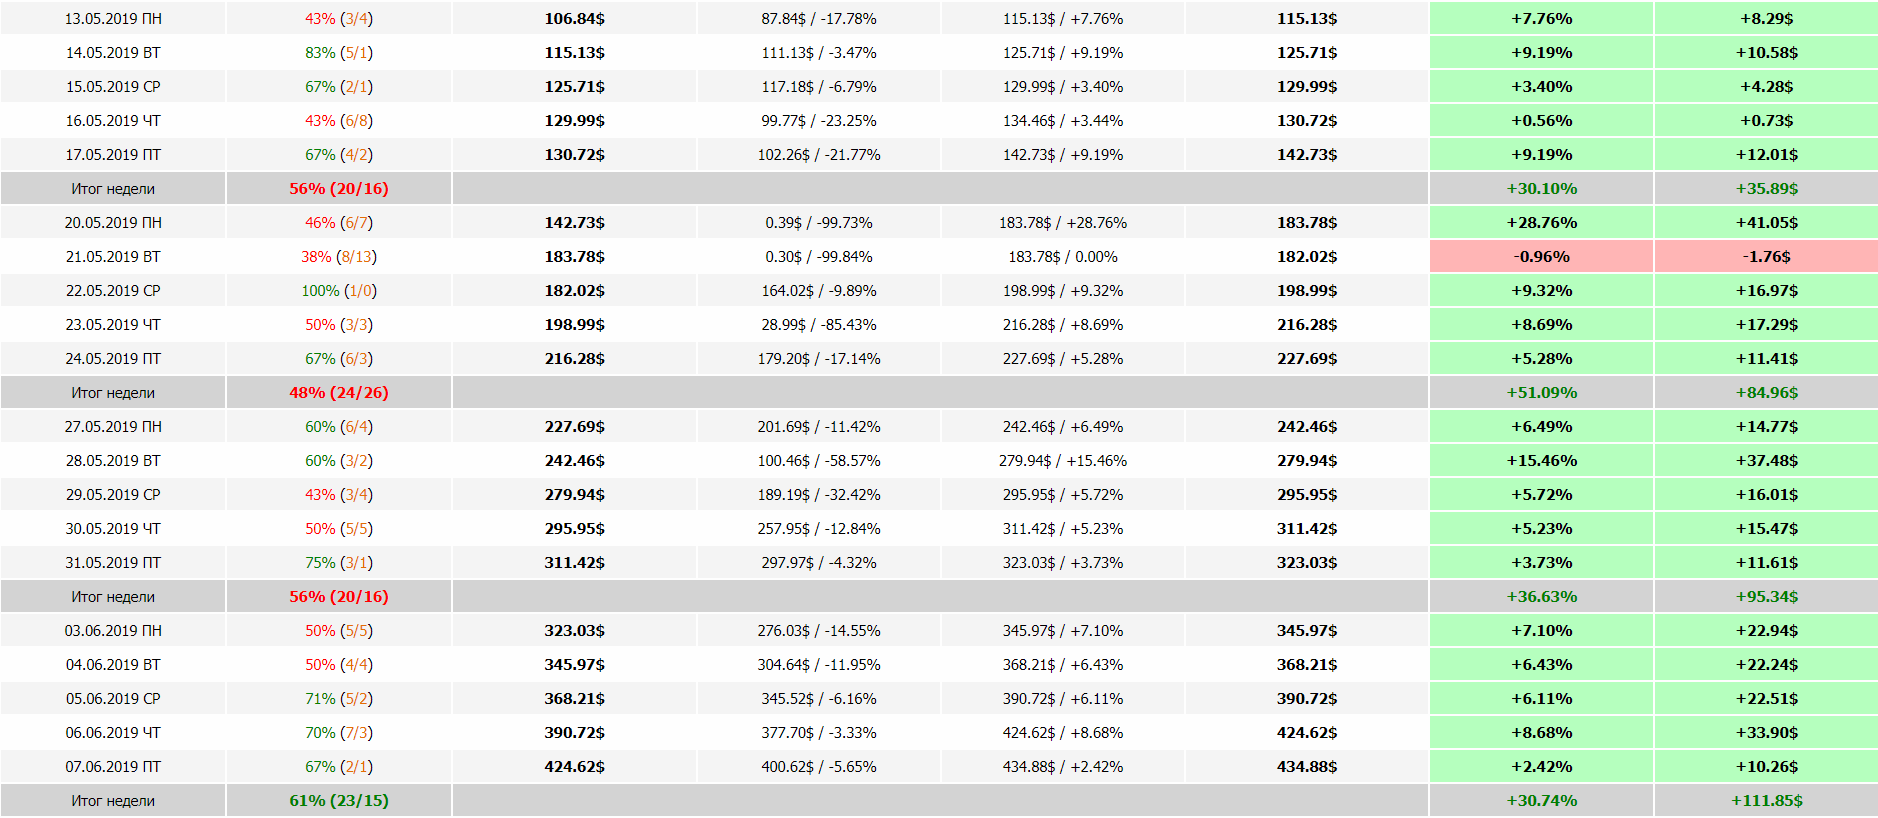
Task: Click the red -1.76$ loss cell
Action: (1766, 257)
